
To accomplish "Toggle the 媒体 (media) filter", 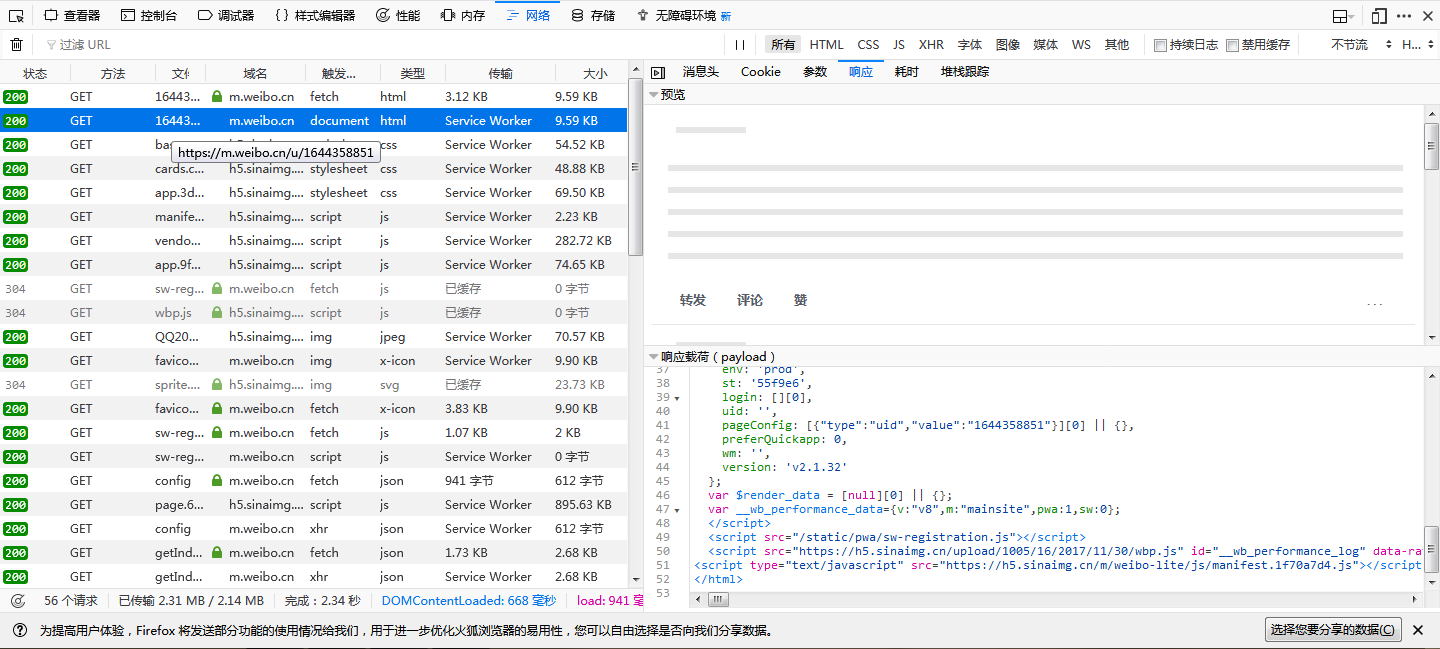I will click(x=1046, y=44).
